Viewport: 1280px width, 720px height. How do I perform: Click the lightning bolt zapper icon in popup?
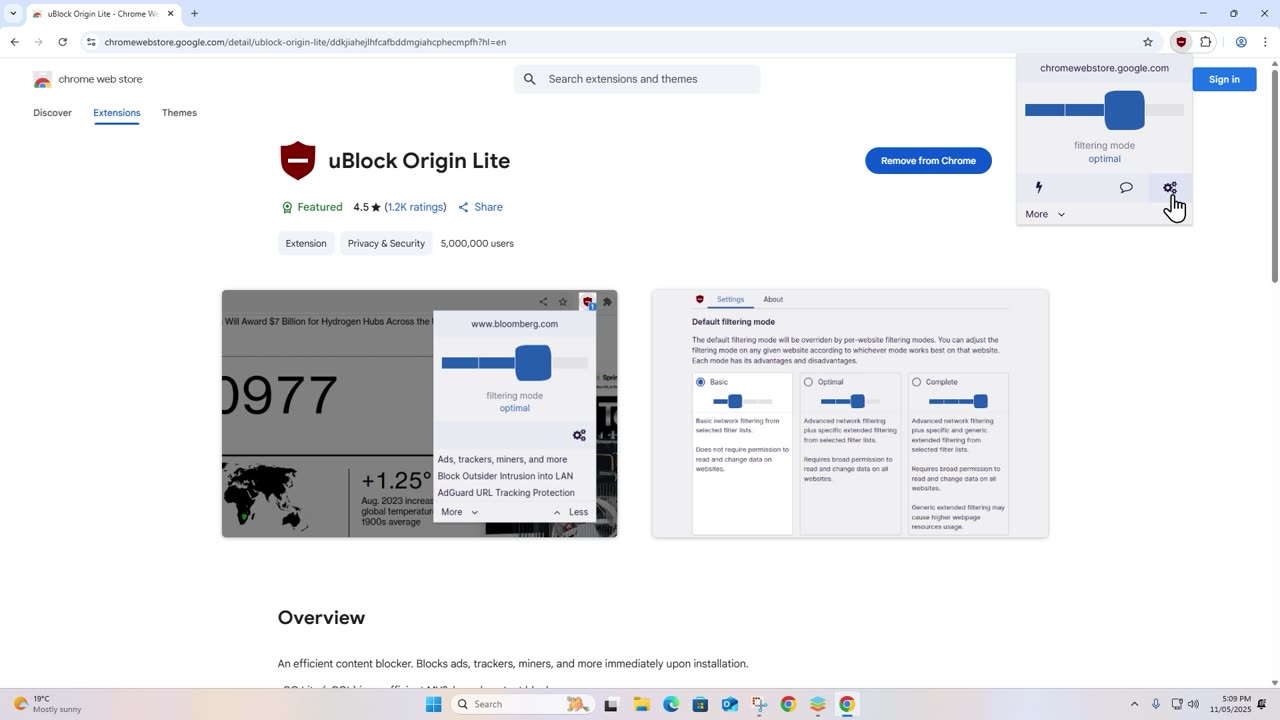tap(1038, 188)
